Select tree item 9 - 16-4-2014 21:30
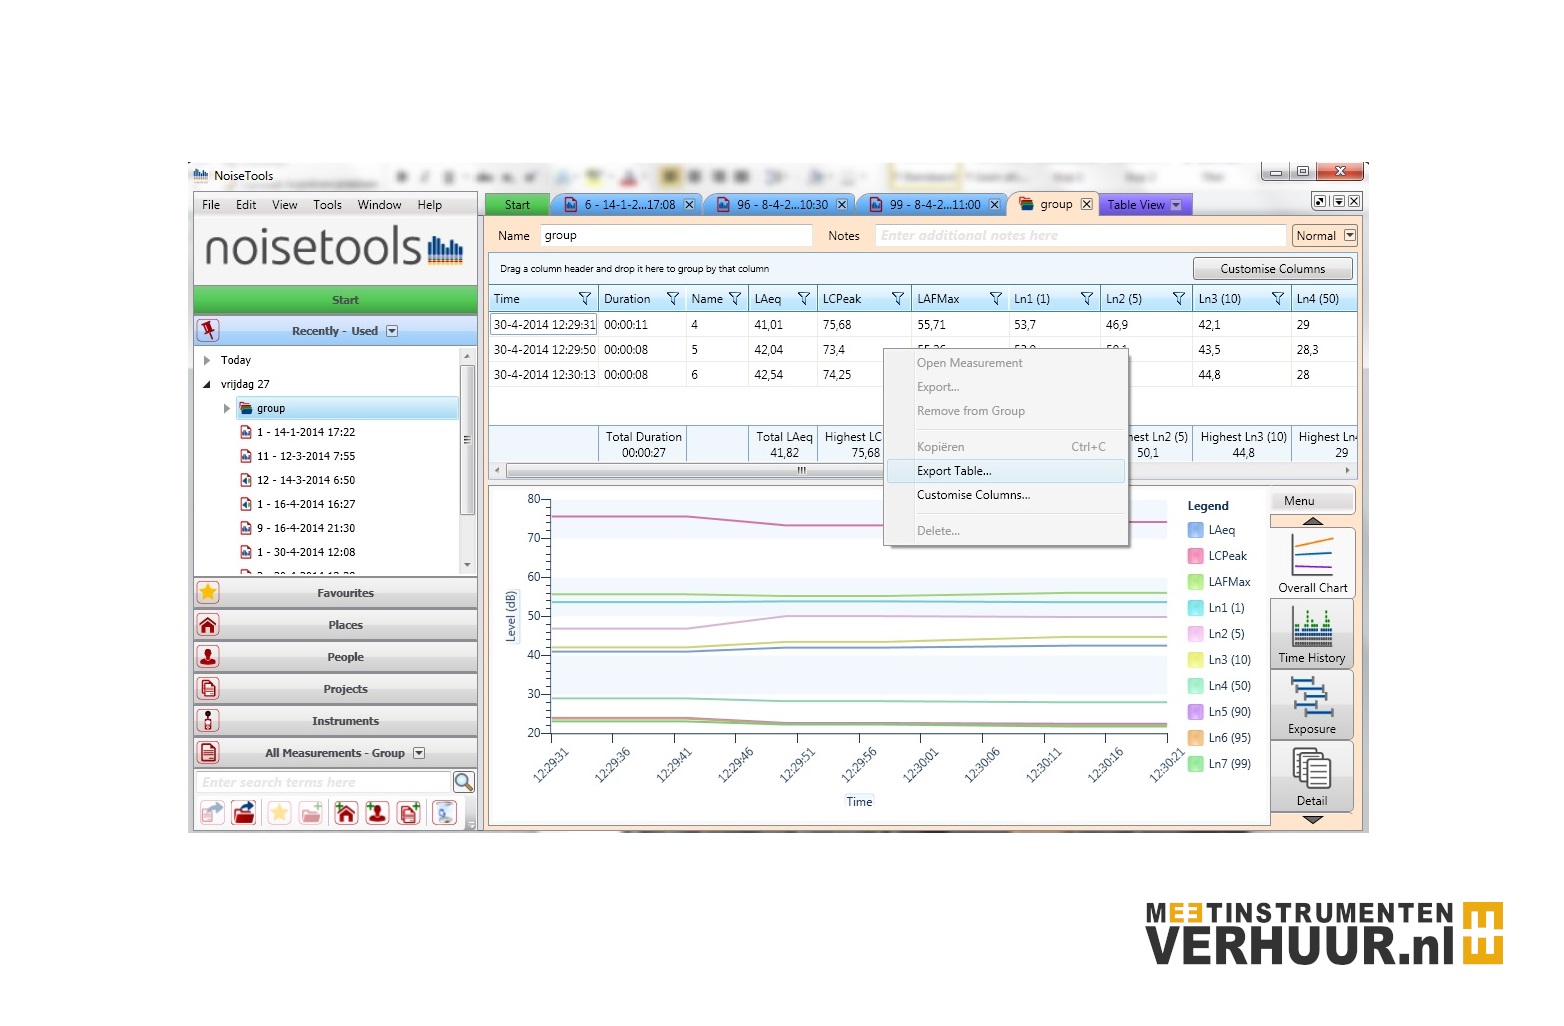The height and width of the screenshot is (1026, 1564). pyautogui.click(x=305, y=528)
